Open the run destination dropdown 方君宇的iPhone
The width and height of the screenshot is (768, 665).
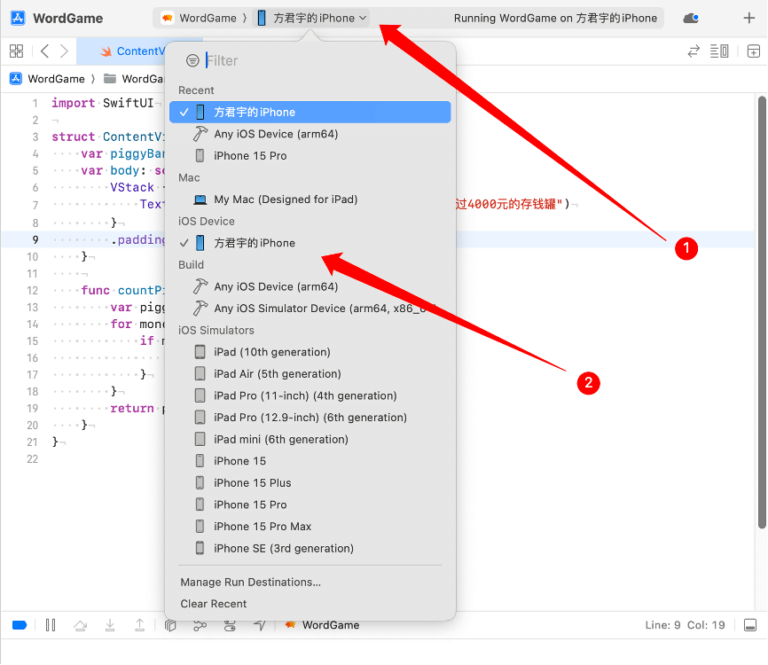[x=312, y=18]
